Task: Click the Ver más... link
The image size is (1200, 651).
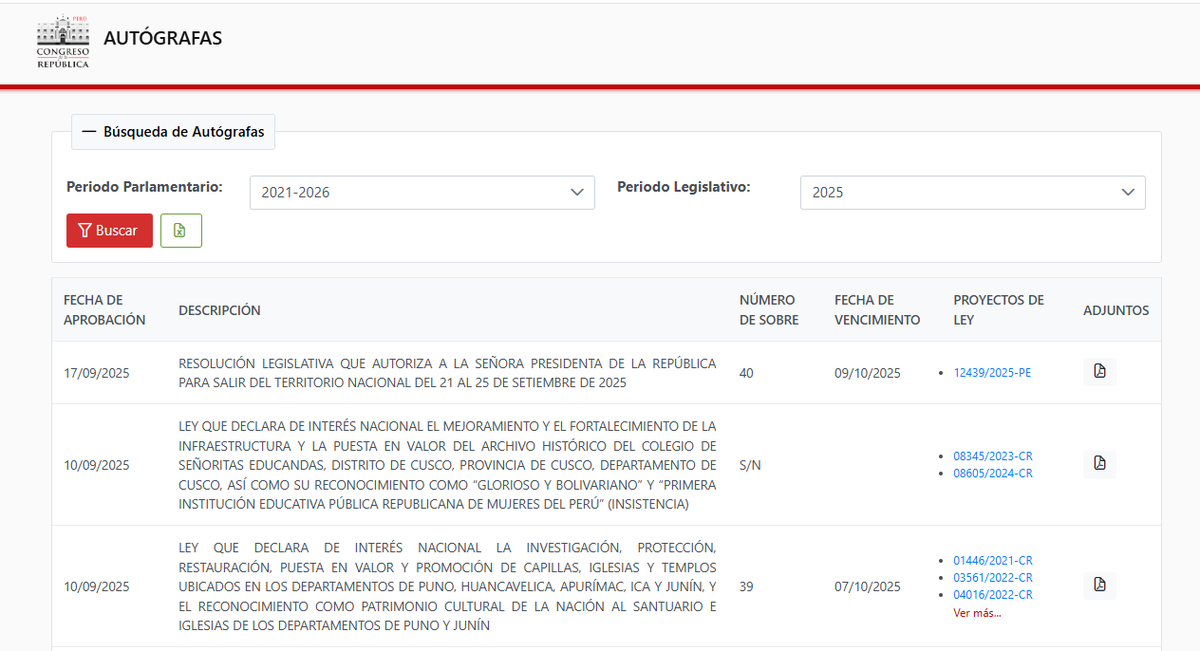Action: tap(977, 613)
